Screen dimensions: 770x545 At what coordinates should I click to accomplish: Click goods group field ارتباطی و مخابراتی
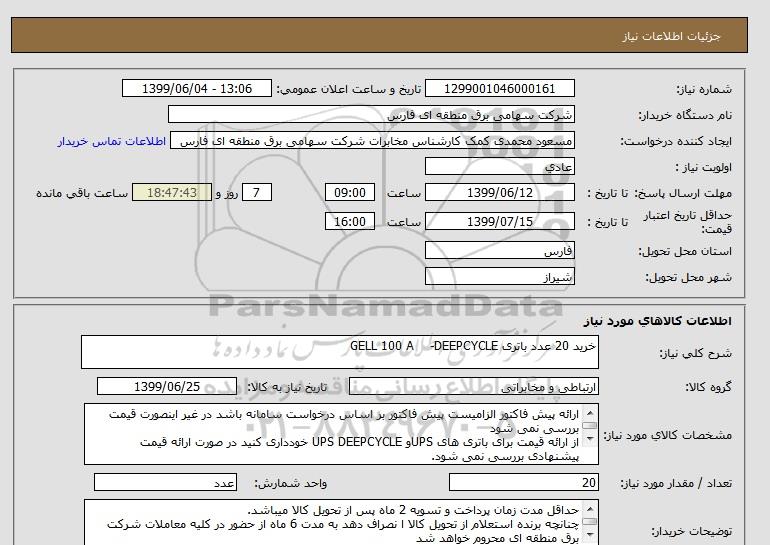473,387
